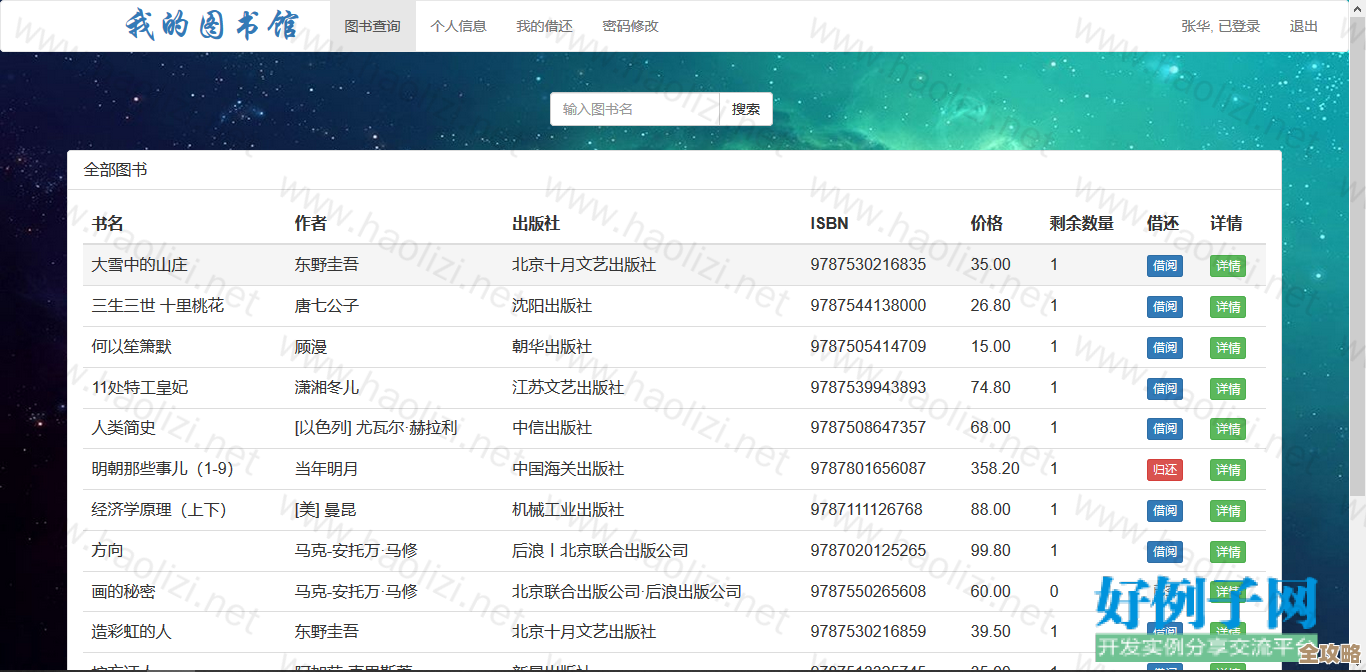Borrow 方向 by 马克-安托万·马修
This screenshot has height=672, width=1366.
tap(1164, 551)
